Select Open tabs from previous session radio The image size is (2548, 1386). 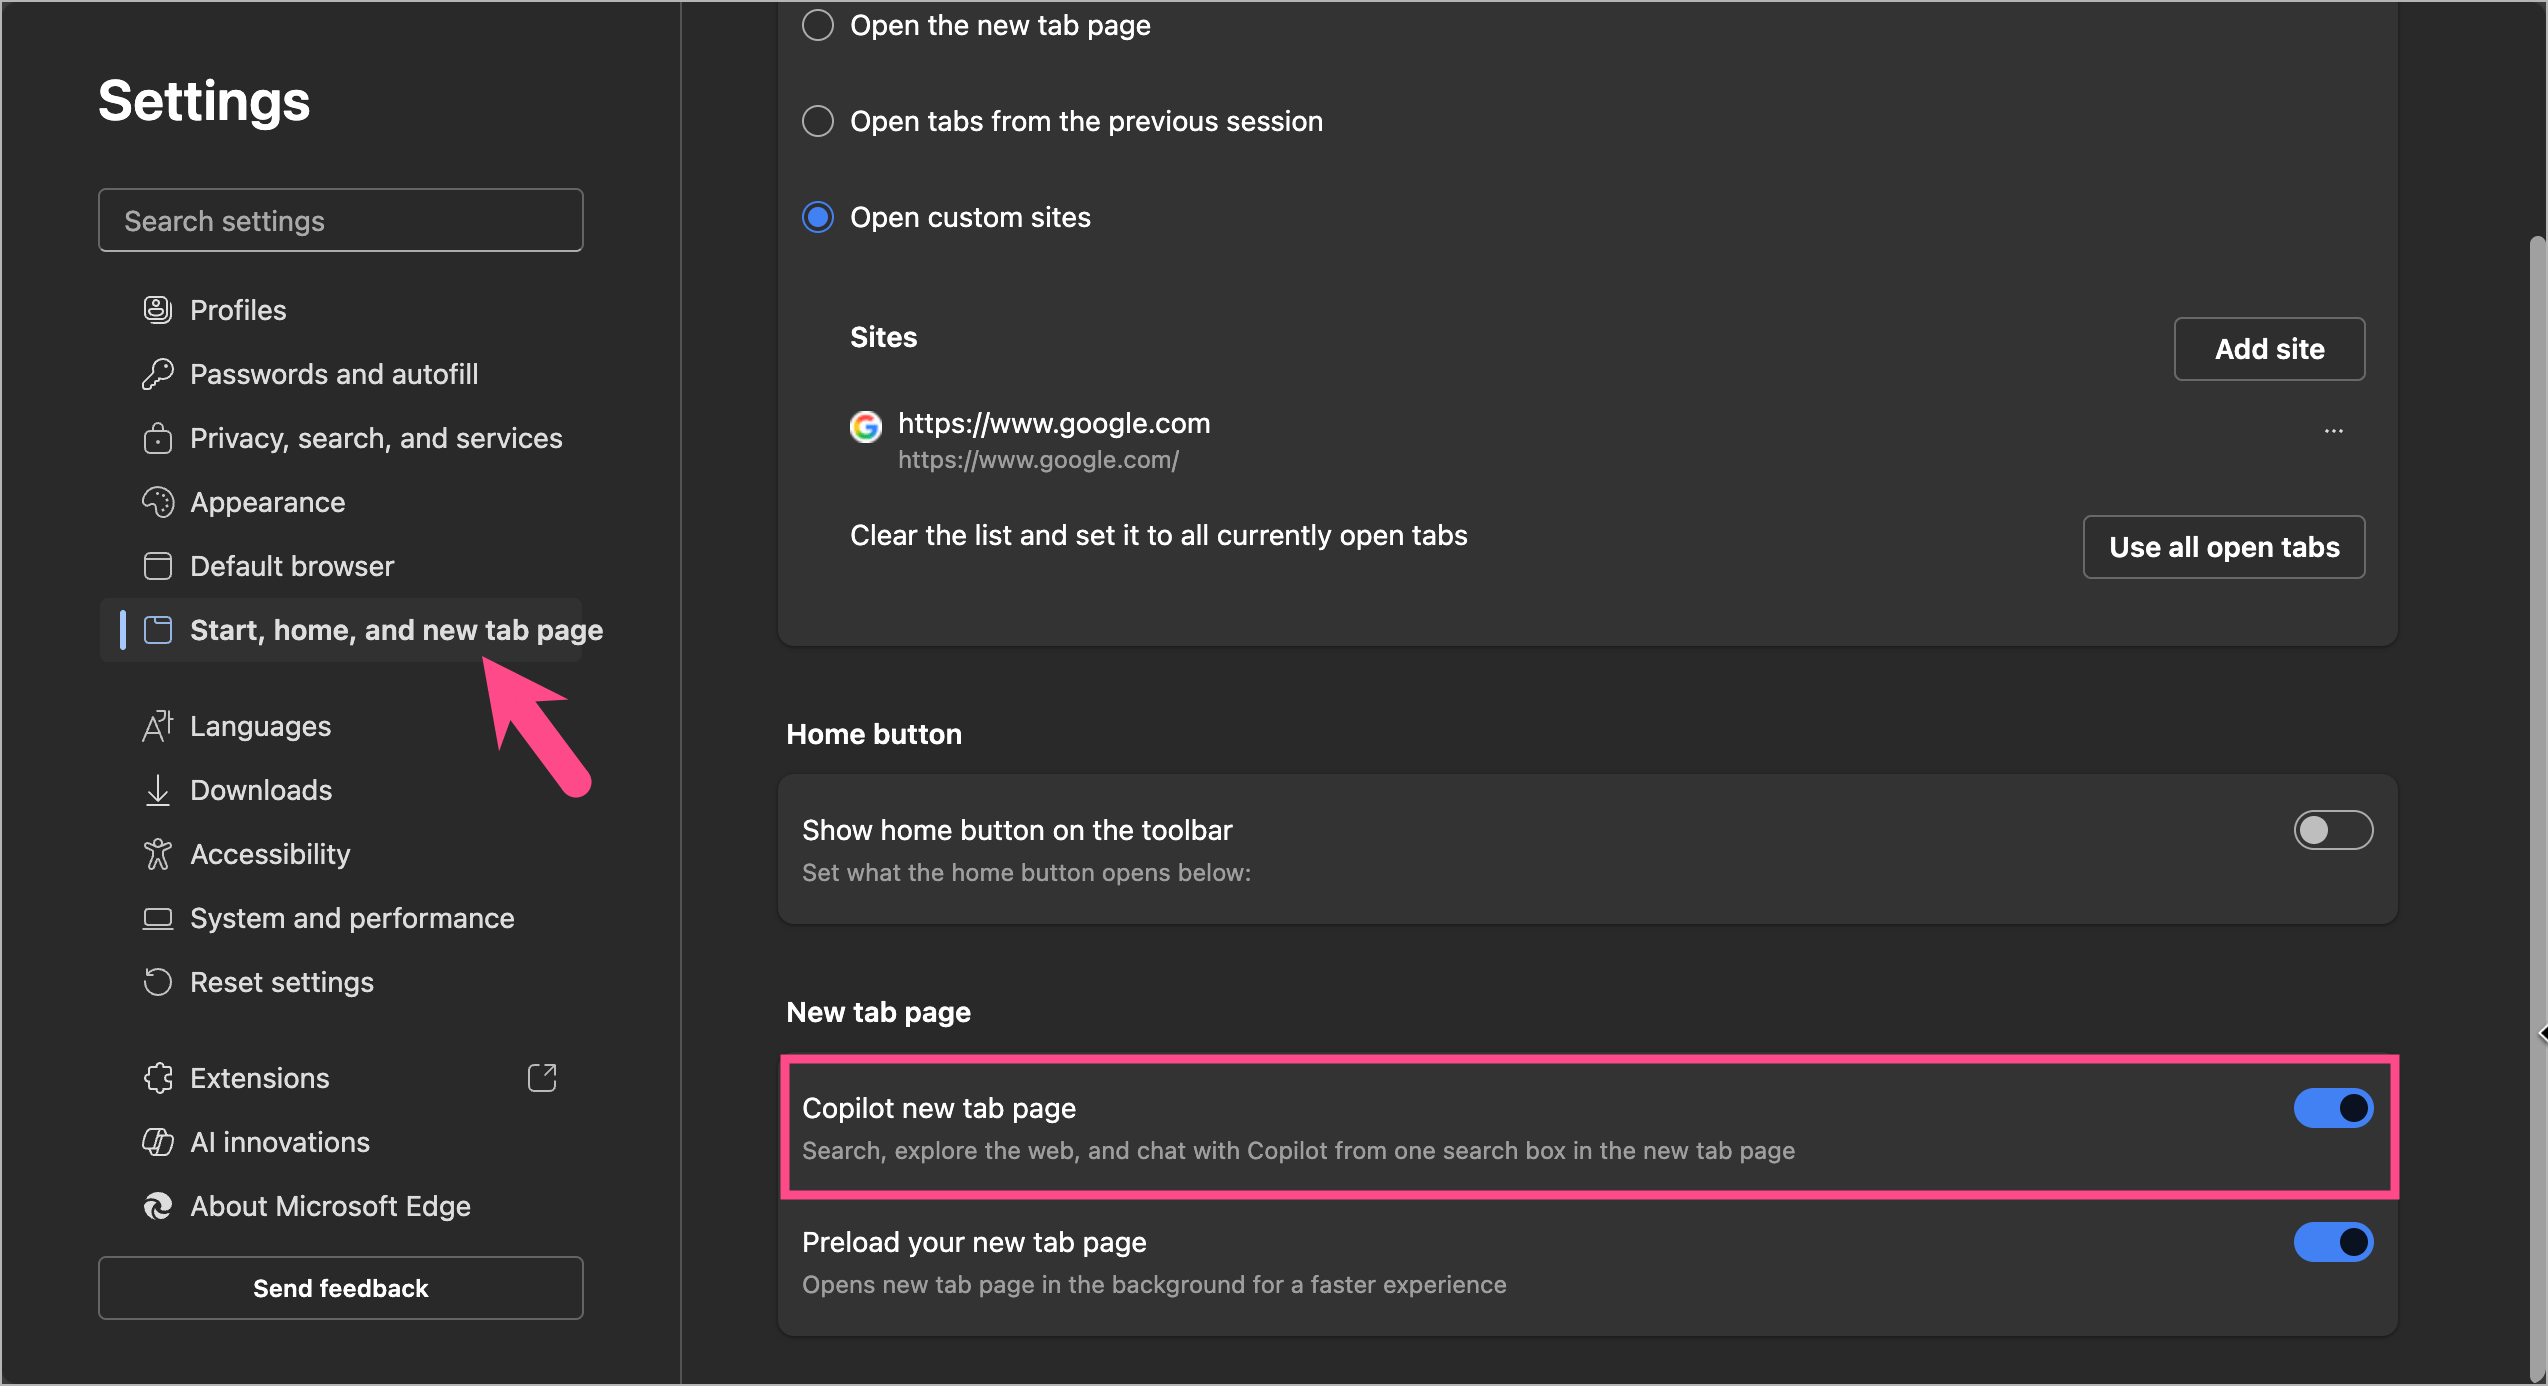(x=818, y=121)
